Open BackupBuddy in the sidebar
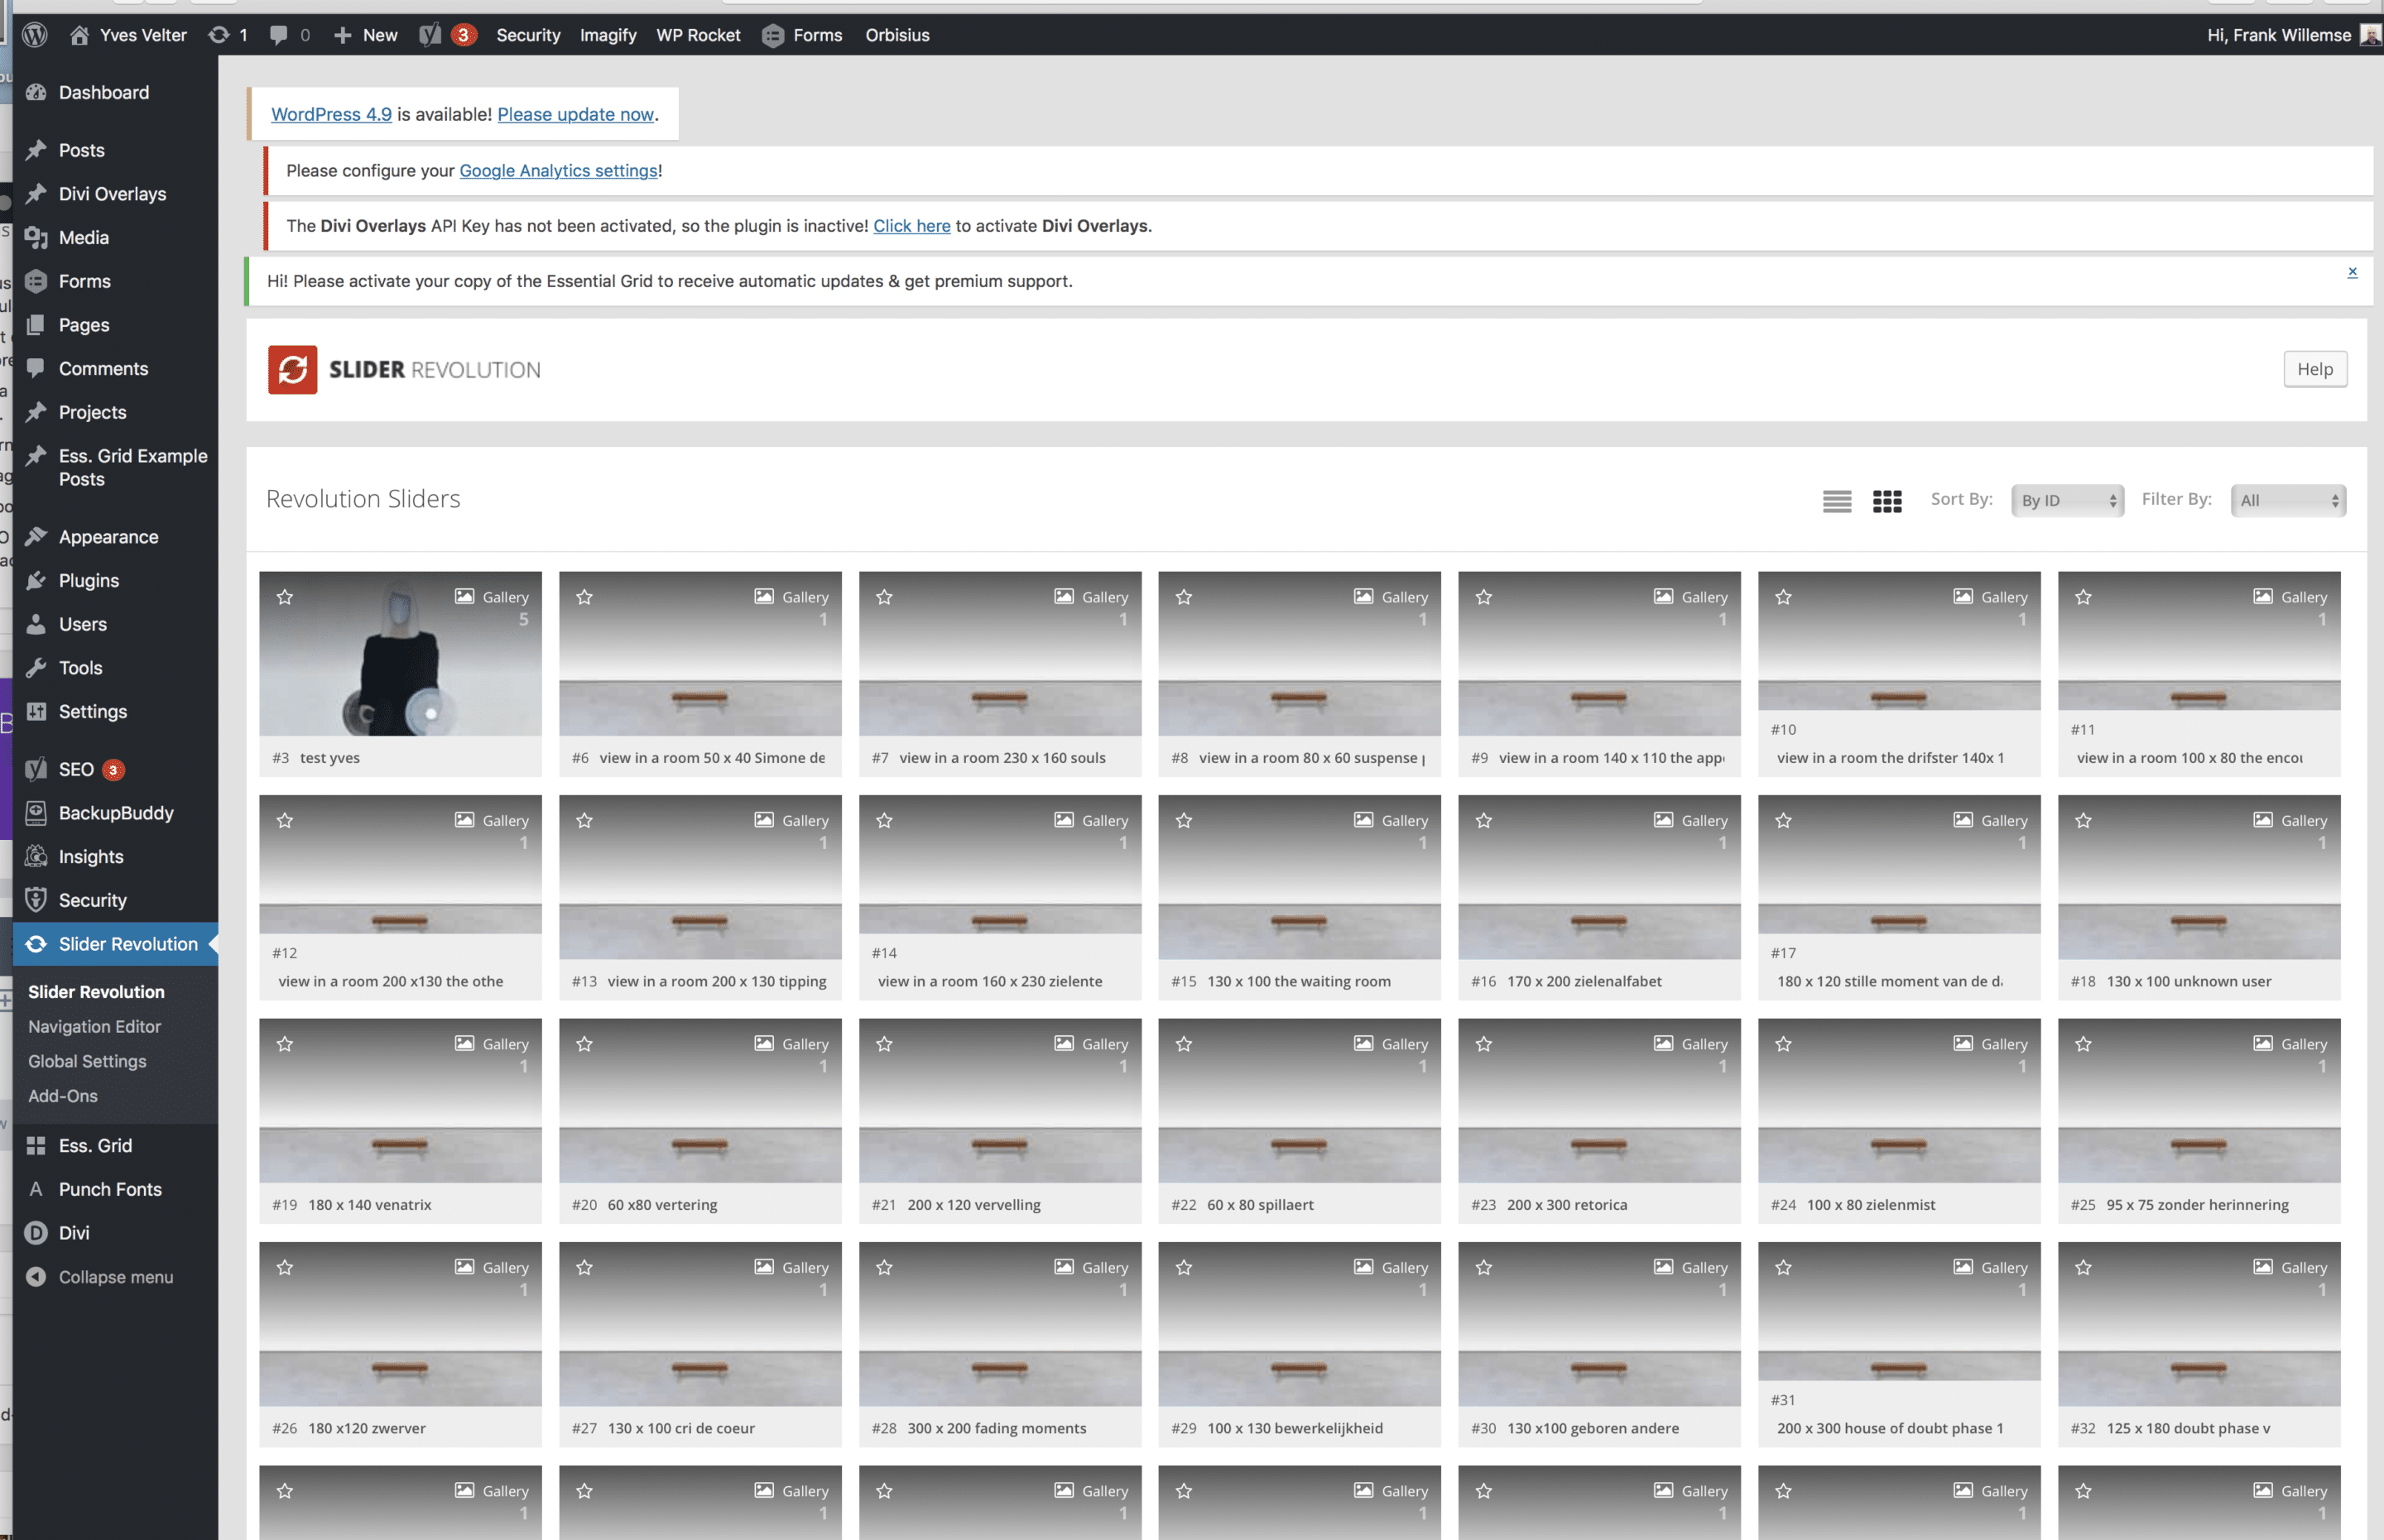This screenshot has width=2384, height=1540. coord(115,813)
